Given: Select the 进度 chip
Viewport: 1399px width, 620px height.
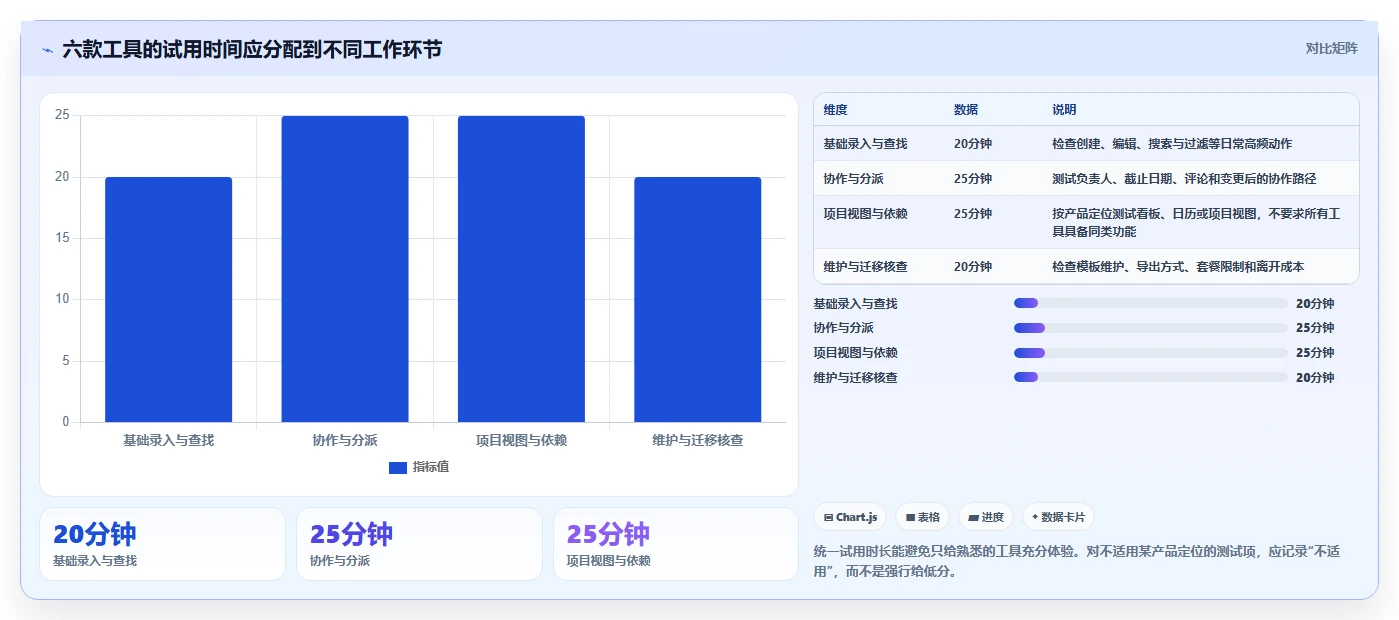Looking at the screenshot, I should 985,517.
